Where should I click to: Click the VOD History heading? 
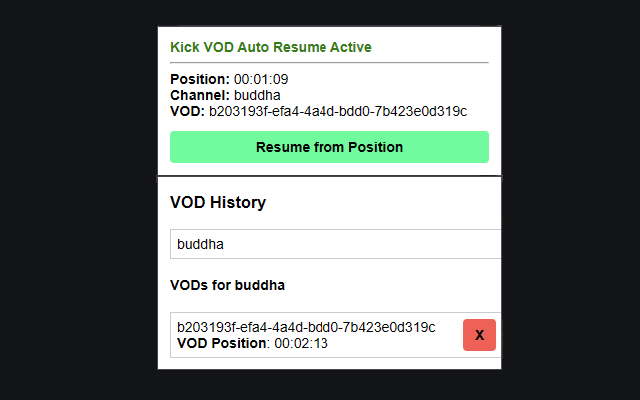pyautogui.click(x=218, y=203)
